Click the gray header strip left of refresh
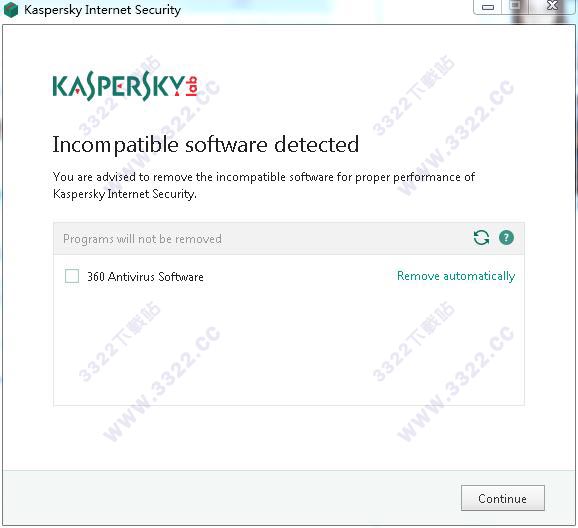Viewport: 578px width, 528px height. tap(347, 239)
